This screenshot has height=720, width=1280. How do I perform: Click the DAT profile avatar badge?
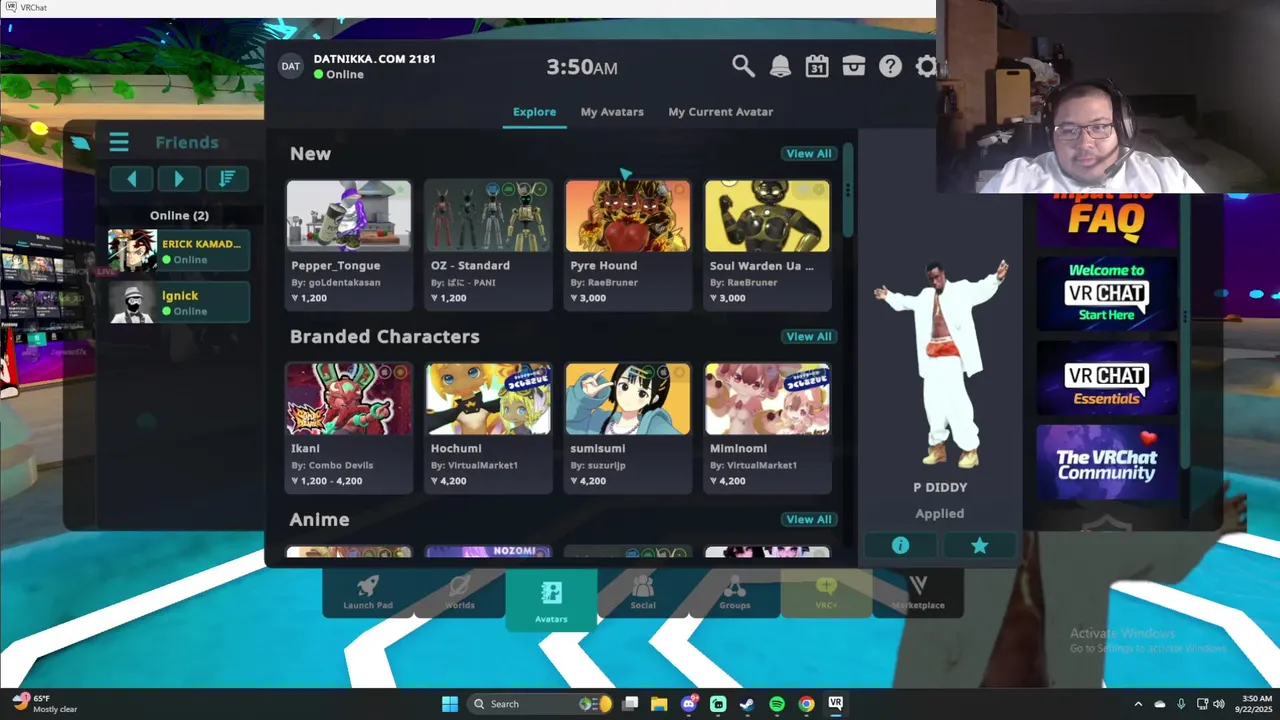[x=290, y=66]
